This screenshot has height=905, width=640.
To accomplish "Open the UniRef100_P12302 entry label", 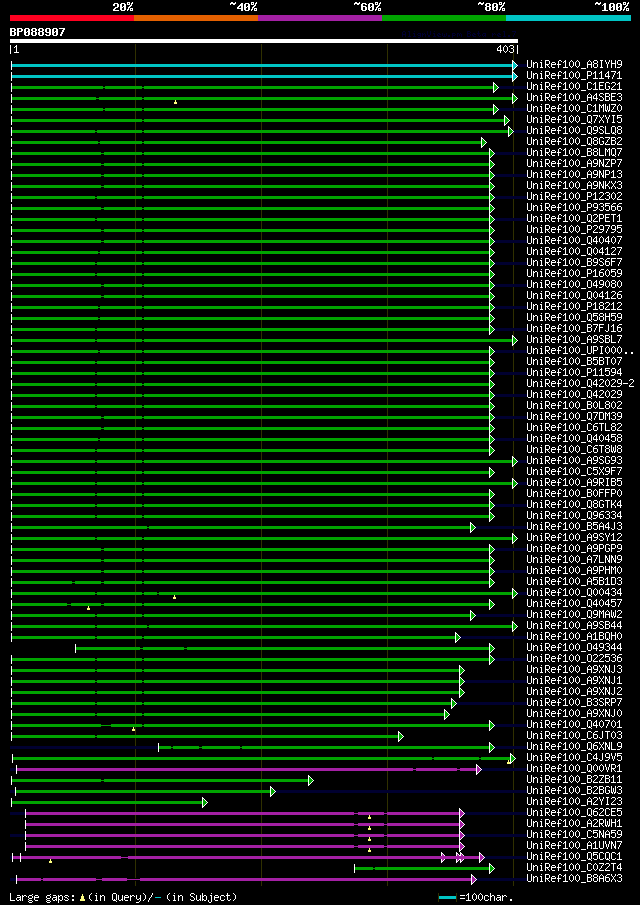I will tap(574, 197).
